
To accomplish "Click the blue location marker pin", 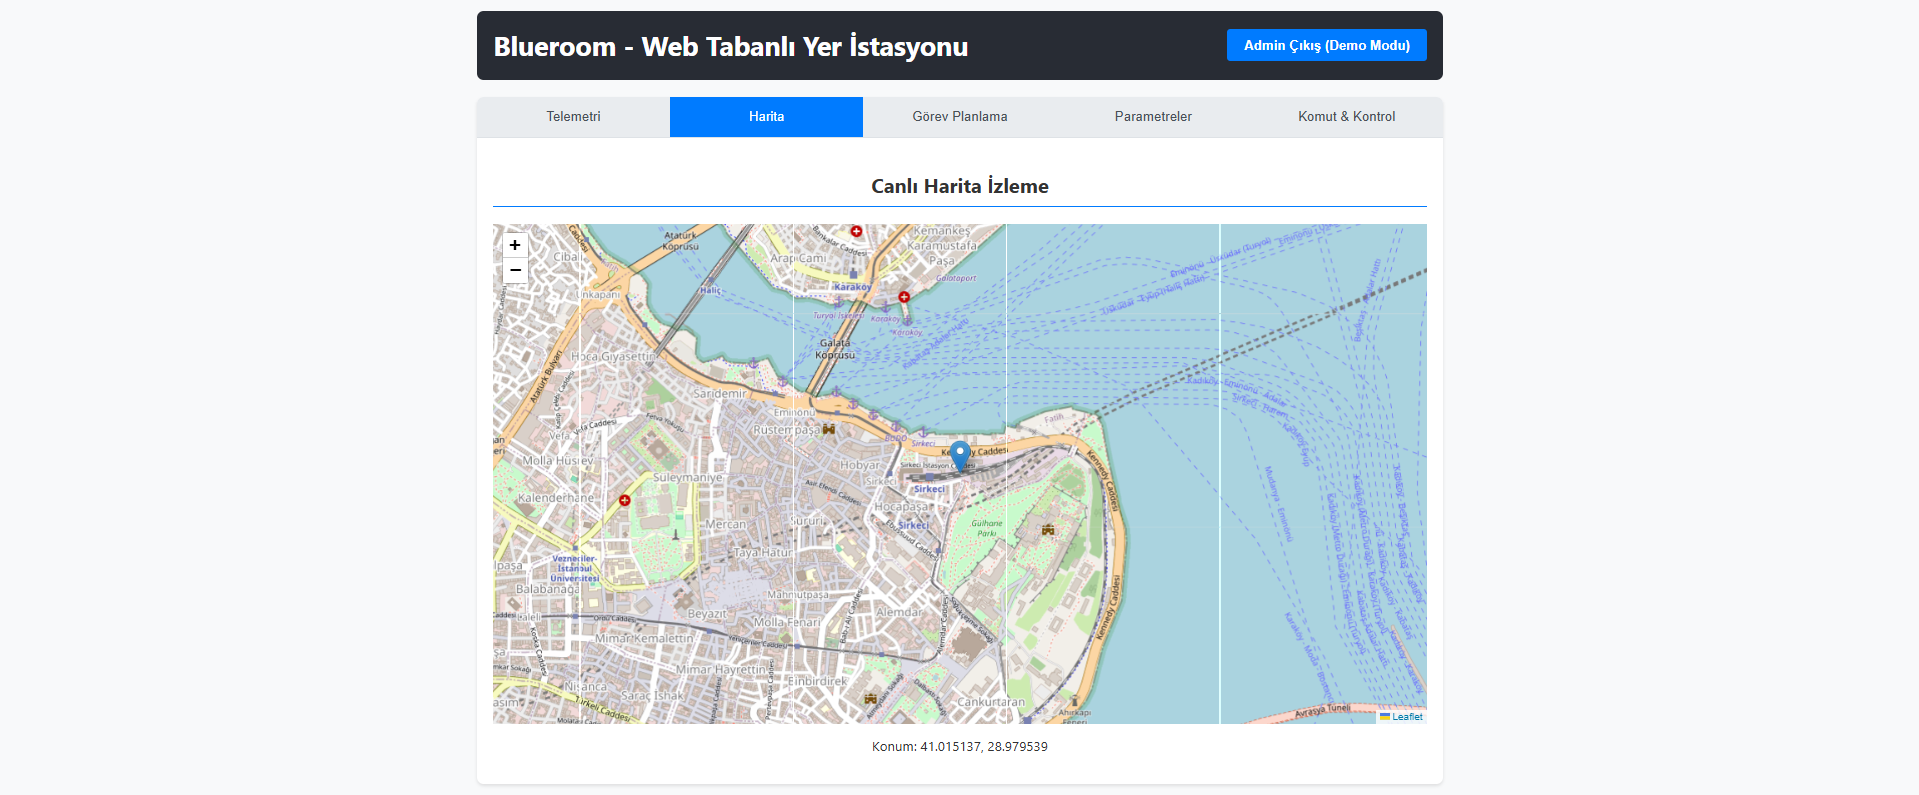I will point(960,455).
